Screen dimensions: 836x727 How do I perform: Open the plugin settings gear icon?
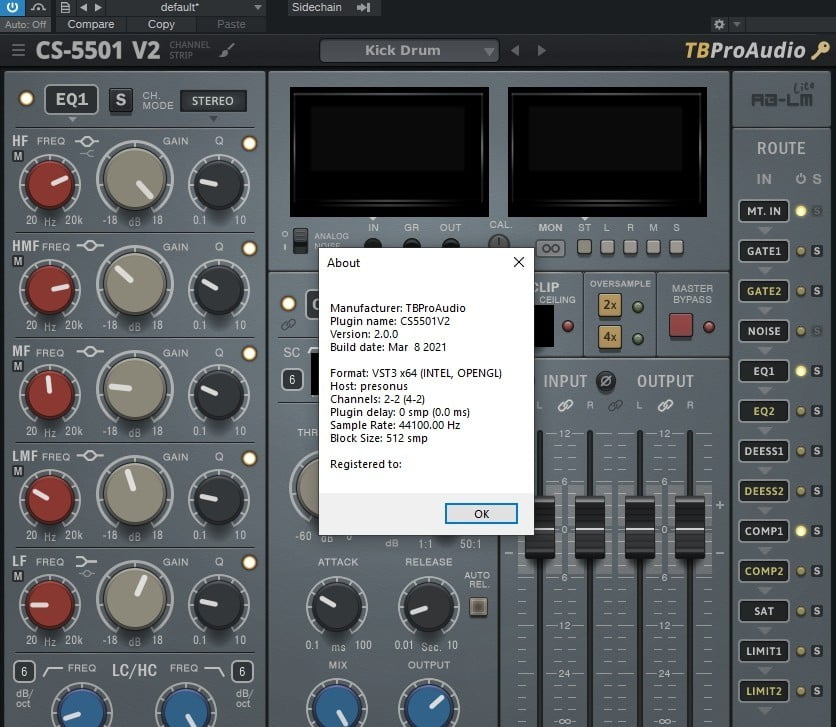click(718, 24)
